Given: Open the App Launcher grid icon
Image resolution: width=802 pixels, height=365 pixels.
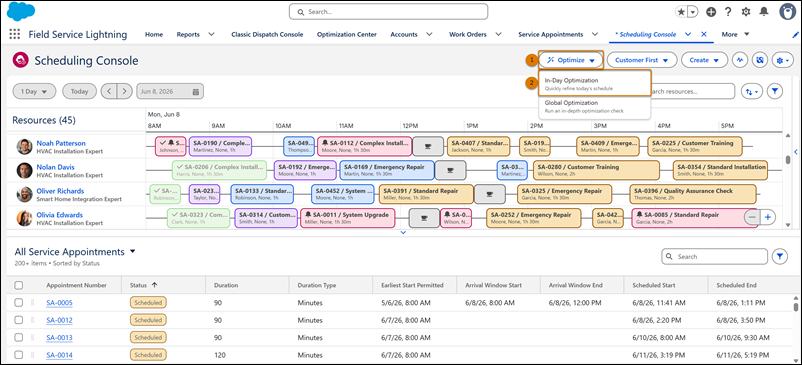Looking at the screenshot, I should (15, 34).
